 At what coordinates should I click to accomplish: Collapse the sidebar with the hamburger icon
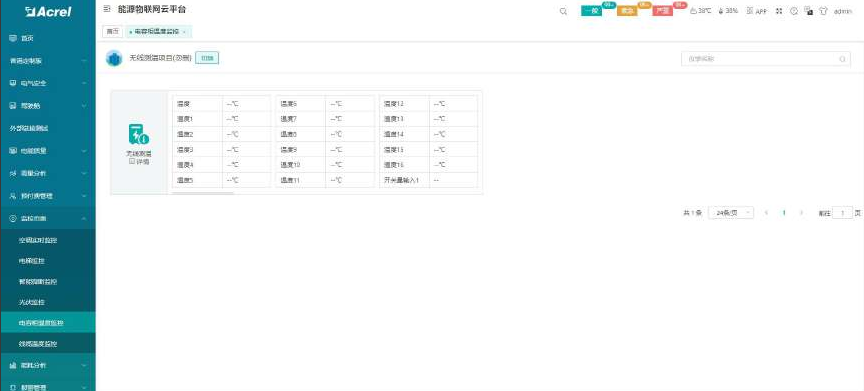coord(107,10)
